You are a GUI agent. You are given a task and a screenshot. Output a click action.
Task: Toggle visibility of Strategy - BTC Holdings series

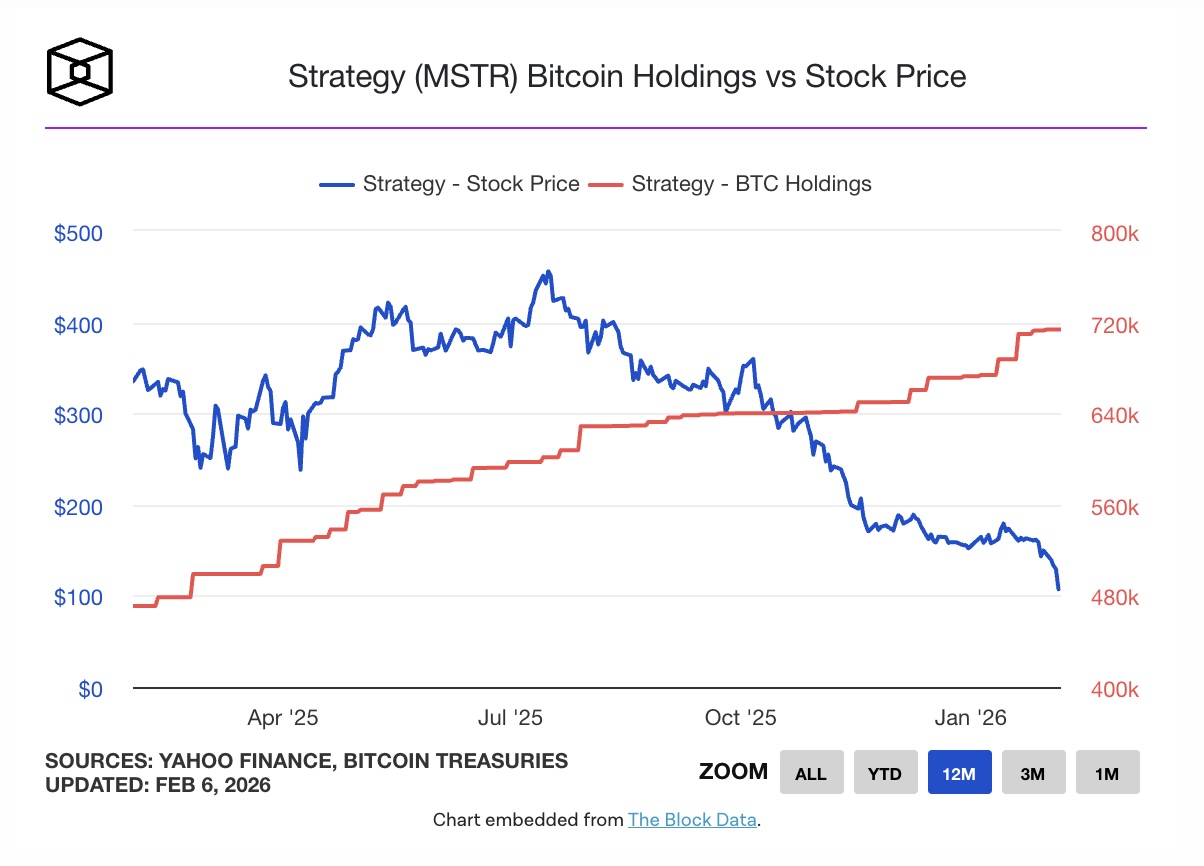pyautogui.click(x=751, y=184)
